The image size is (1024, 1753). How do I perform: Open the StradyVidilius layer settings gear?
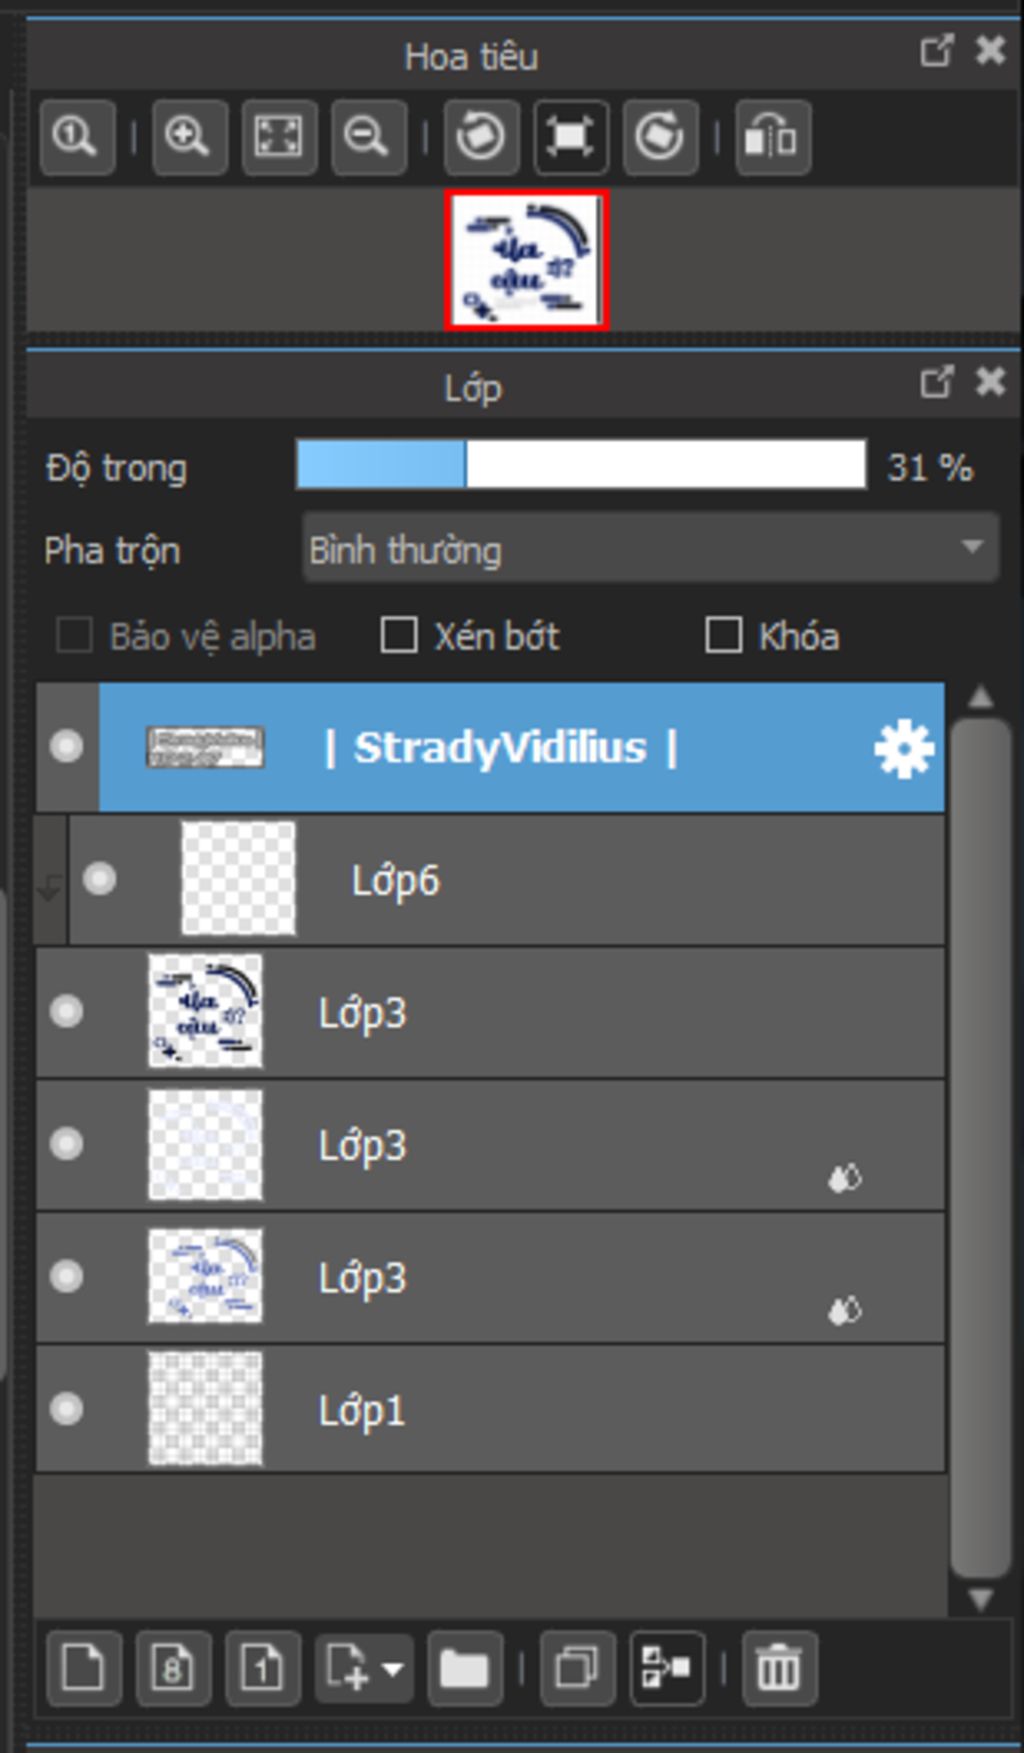tap(903, 749)
